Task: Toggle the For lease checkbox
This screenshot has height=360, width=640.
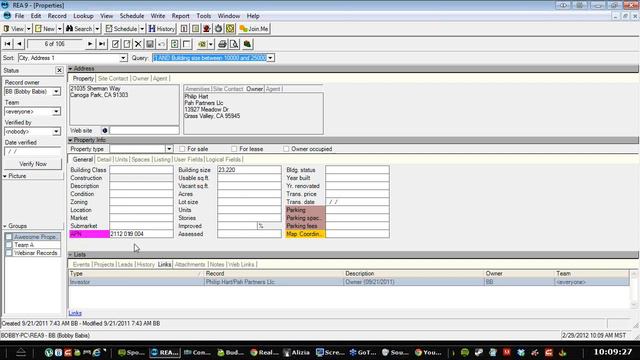Action: pos(234,149)
